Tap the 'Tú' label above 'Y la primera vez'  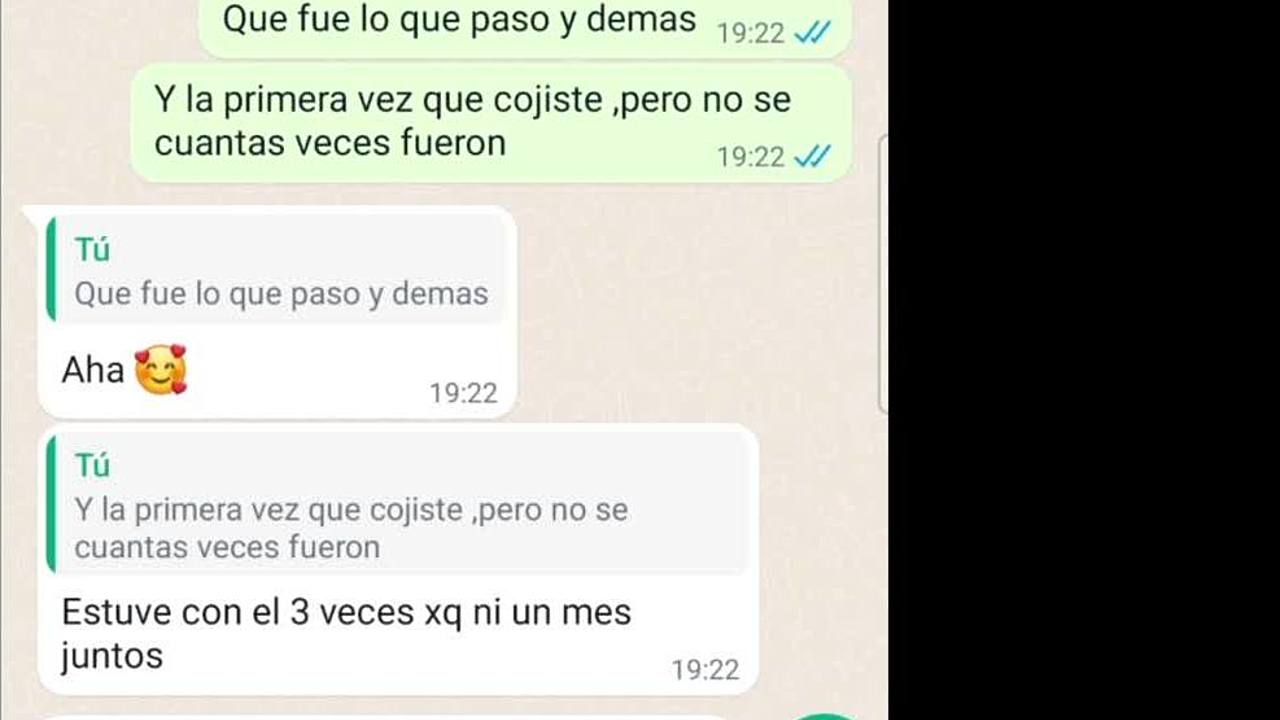point(92,465)
